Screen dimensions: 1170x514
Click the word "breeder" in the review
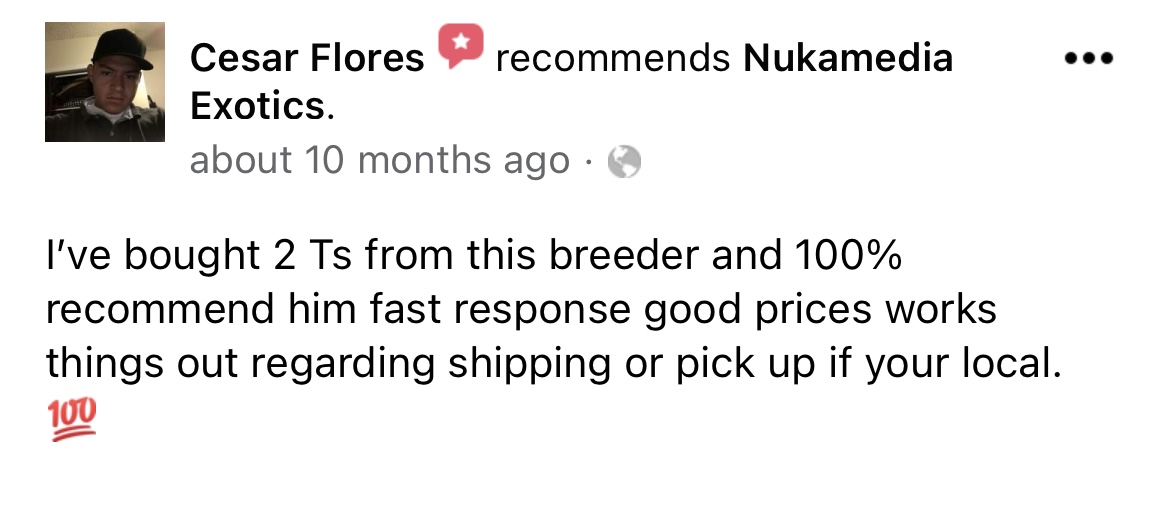[x=625, y=255]
